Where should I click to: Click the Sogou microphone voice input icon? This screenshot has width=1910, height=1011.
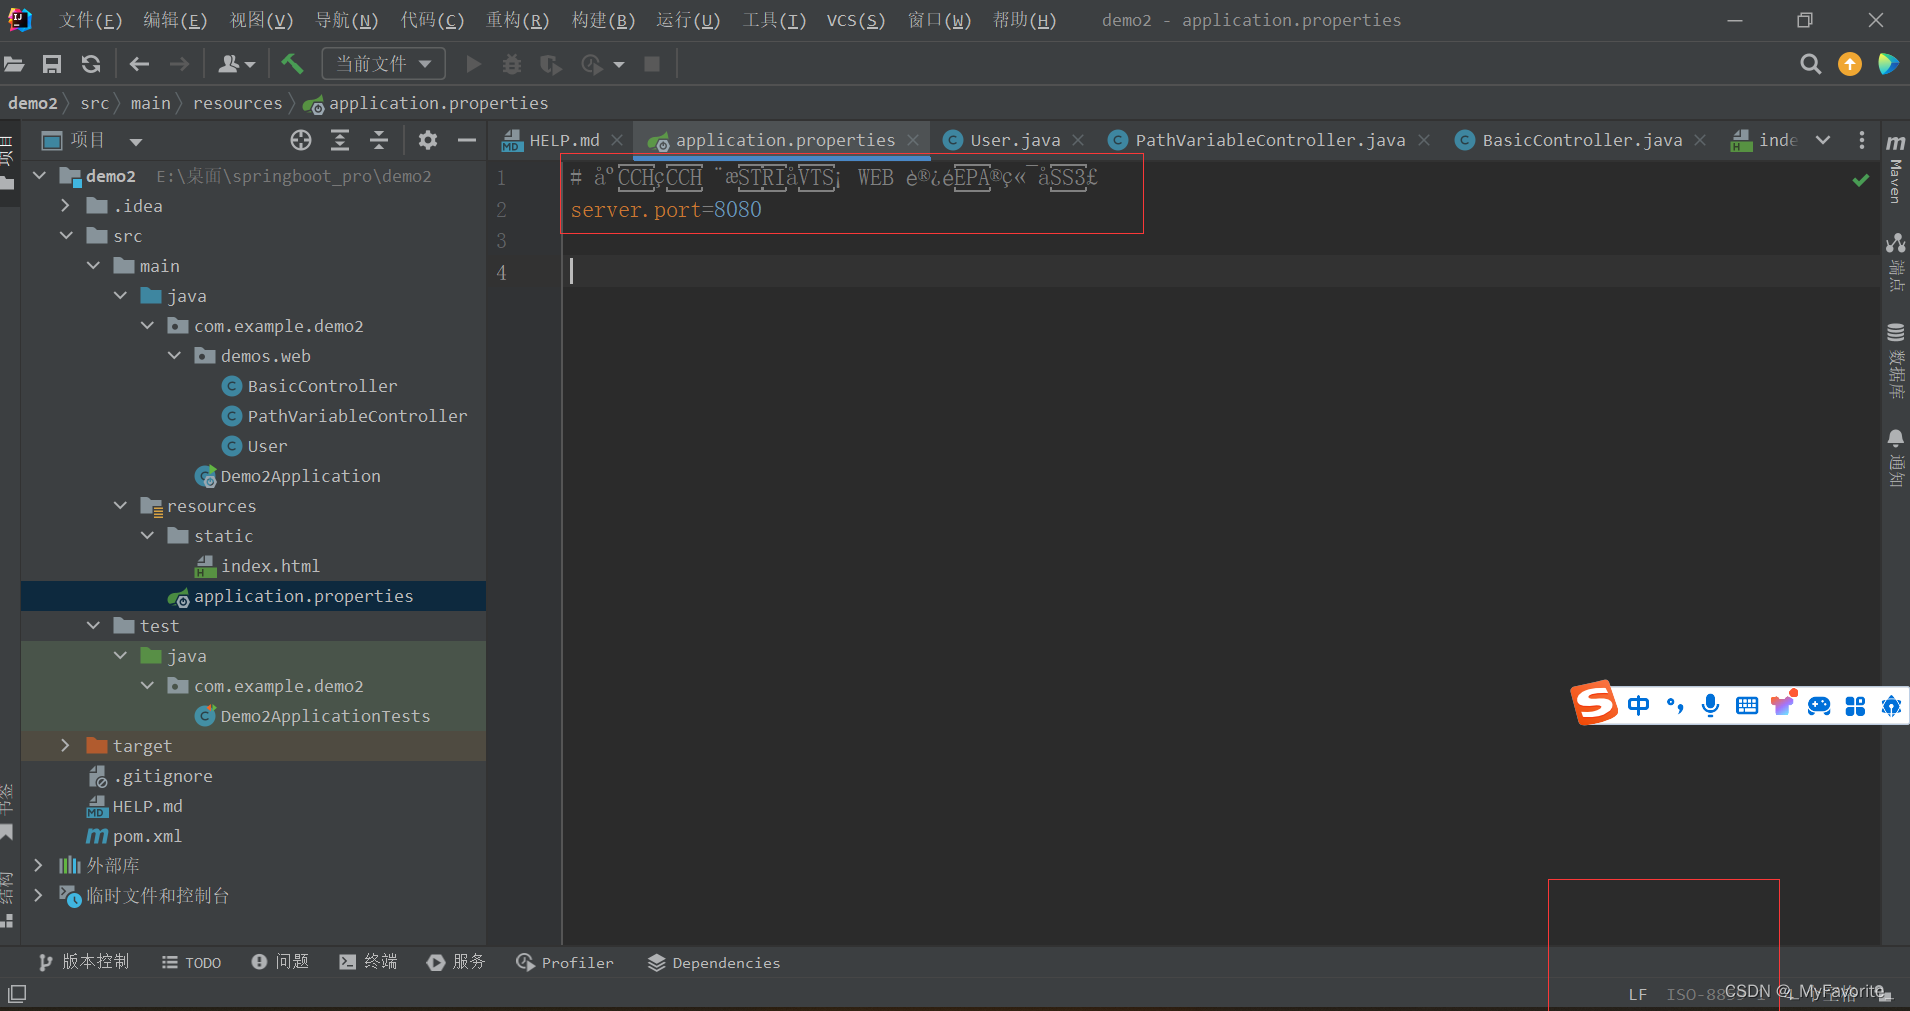pos(1710,706)
